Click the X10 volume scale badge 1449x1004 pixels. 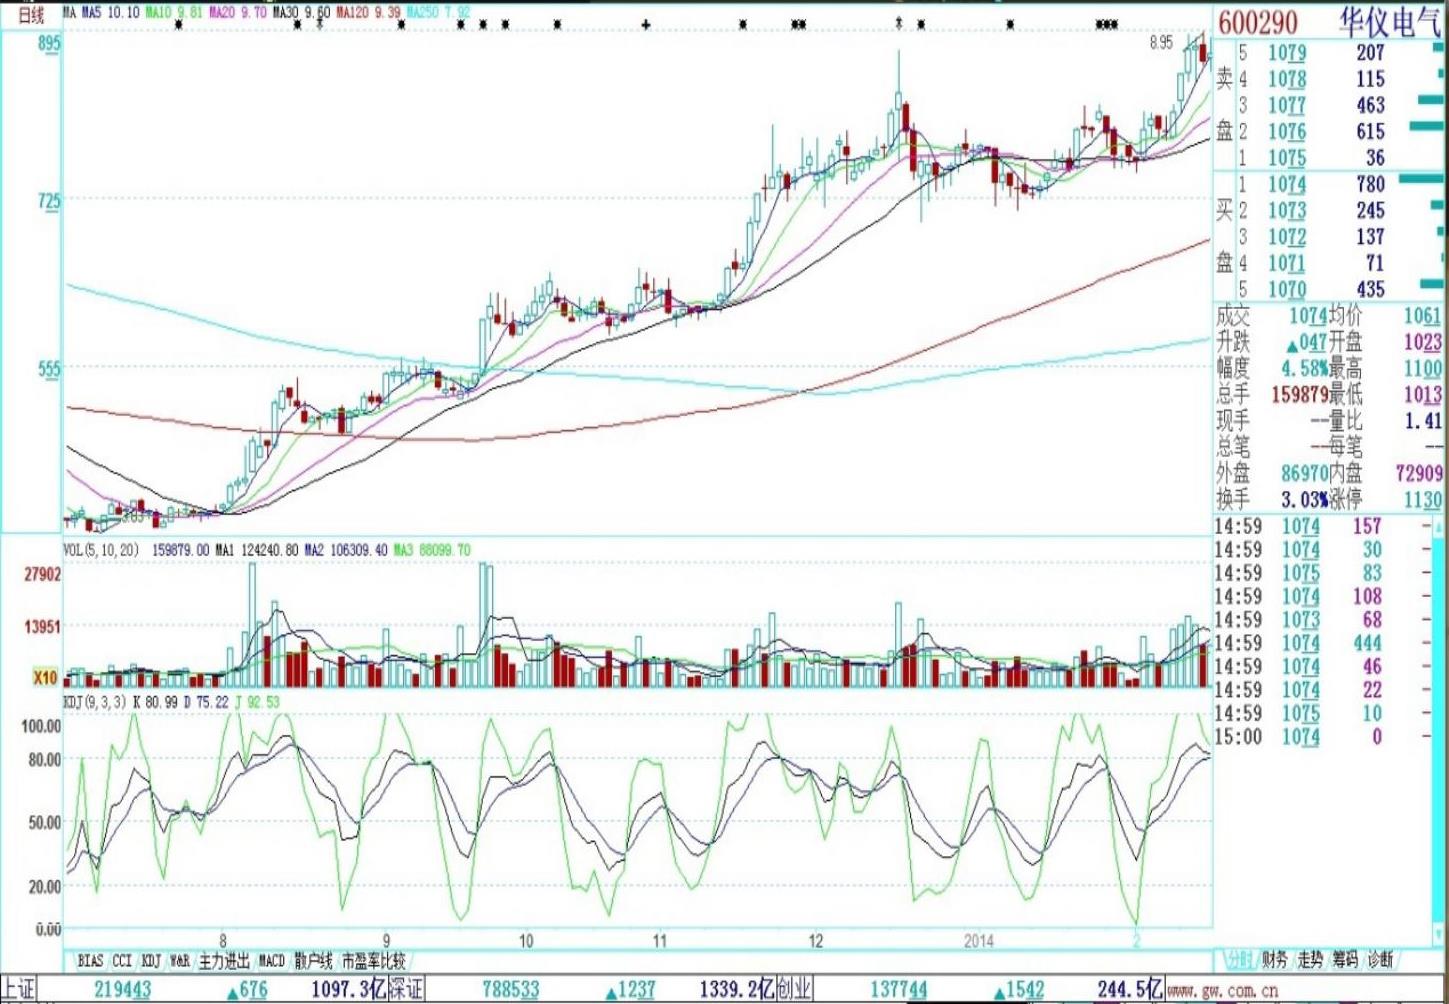pos(45,678)
